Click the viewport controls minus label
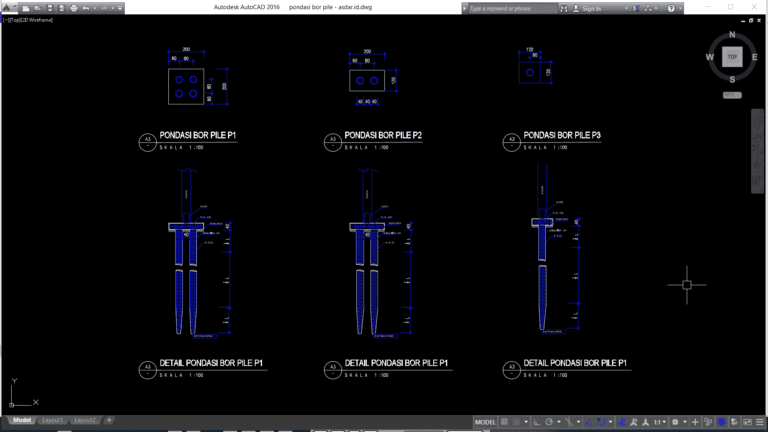768x432 pixels. click(x=5, y=20)
